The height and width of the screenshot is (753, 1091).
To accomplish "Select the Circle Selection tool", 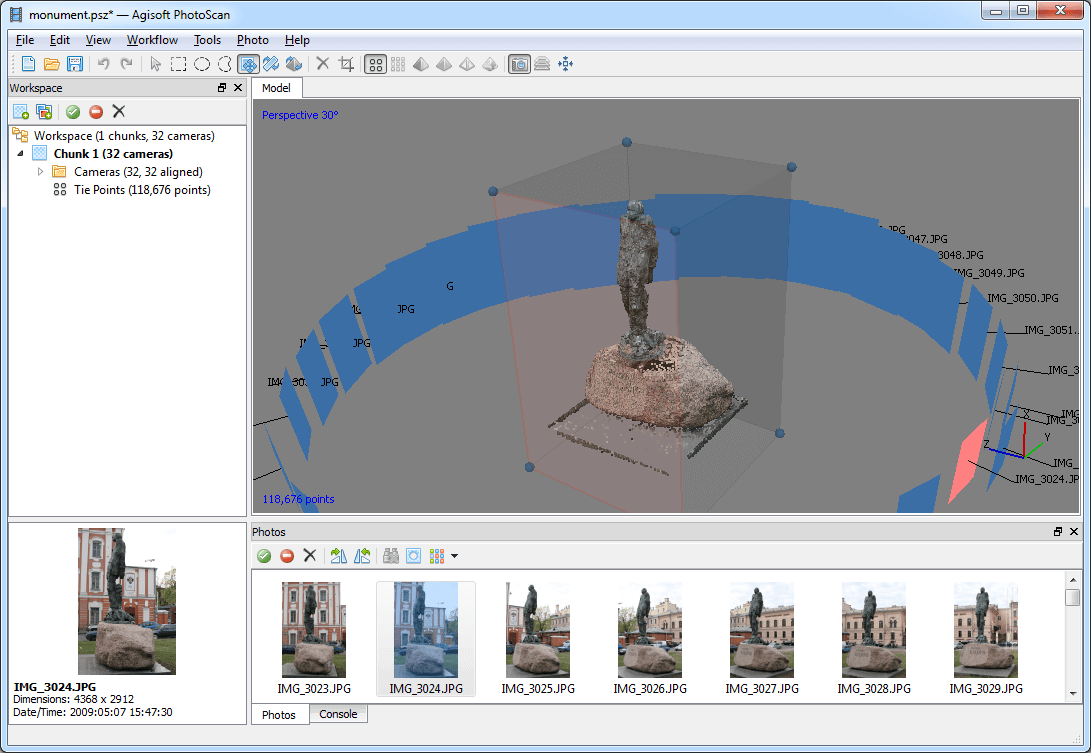I will 202,64.
